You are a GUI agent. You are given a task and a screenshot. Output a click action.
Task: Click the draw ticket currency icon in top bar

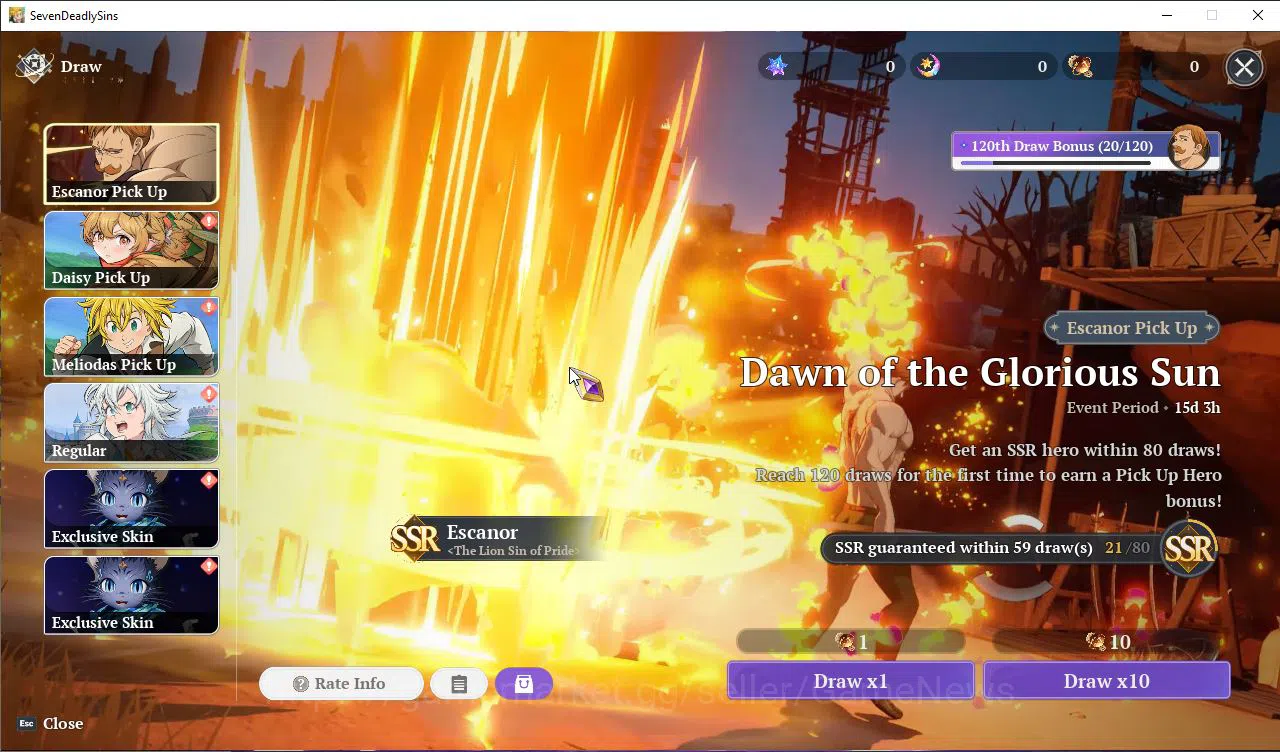pos(1080,66)
